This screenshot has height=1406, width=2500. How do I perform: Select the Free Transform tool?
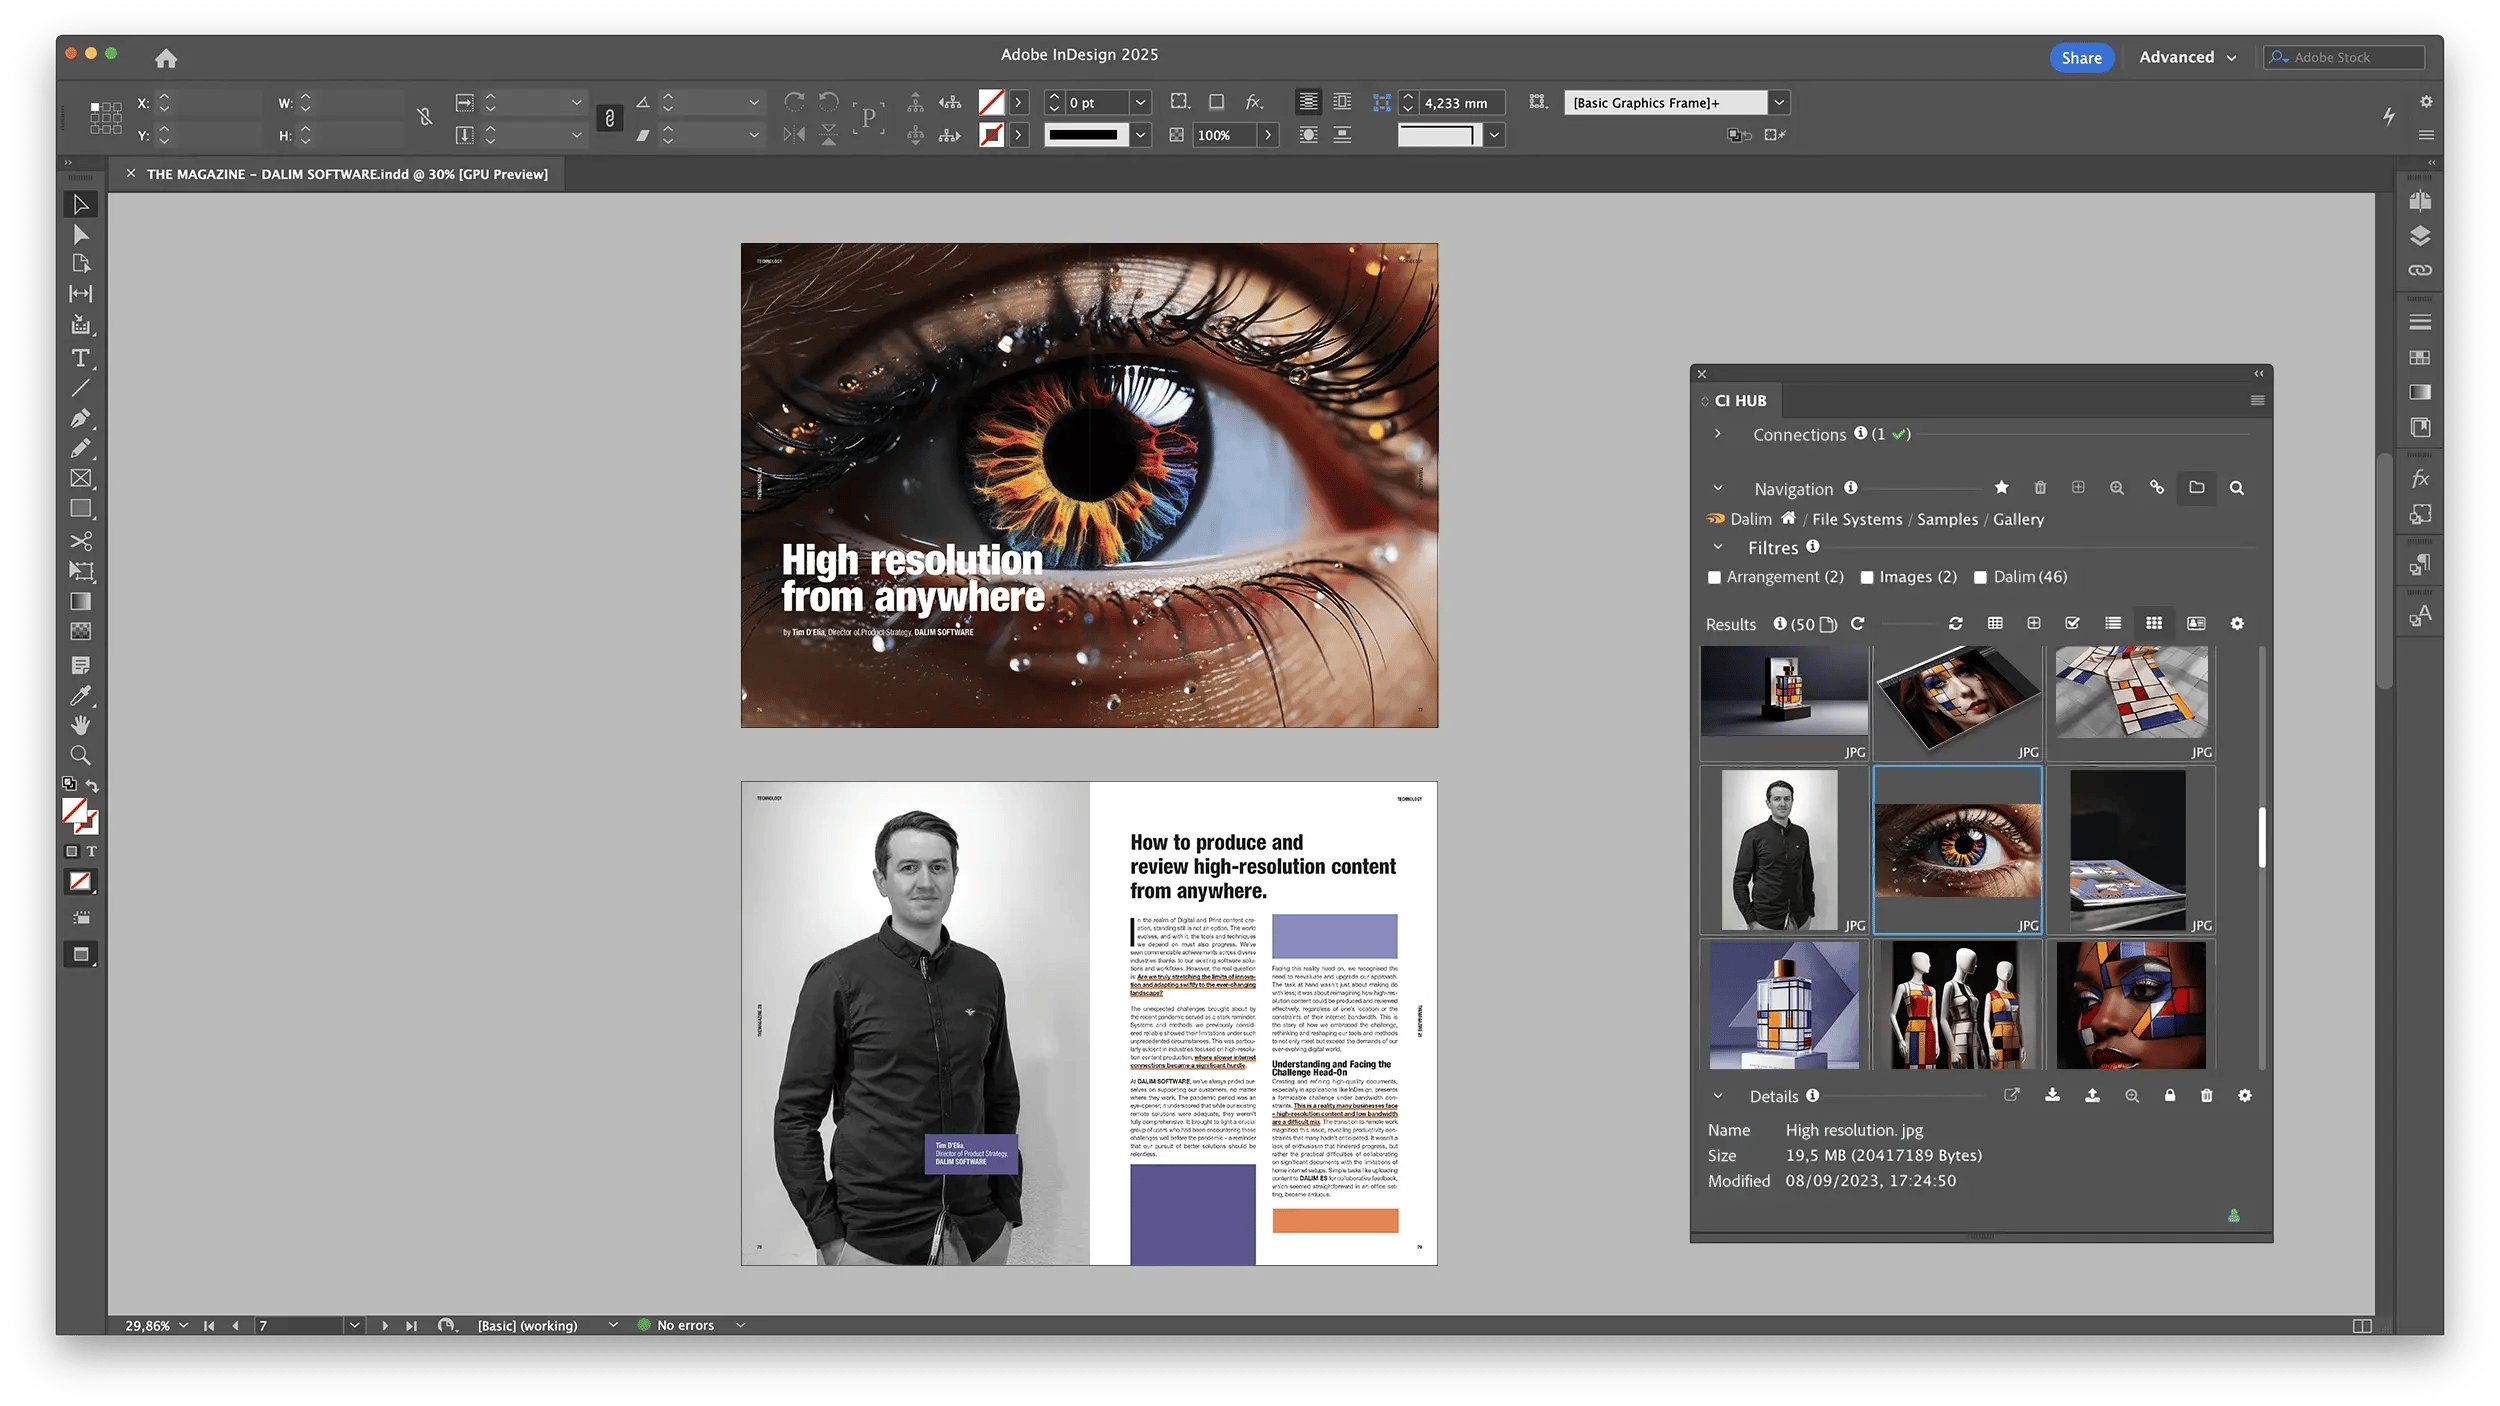81,571
